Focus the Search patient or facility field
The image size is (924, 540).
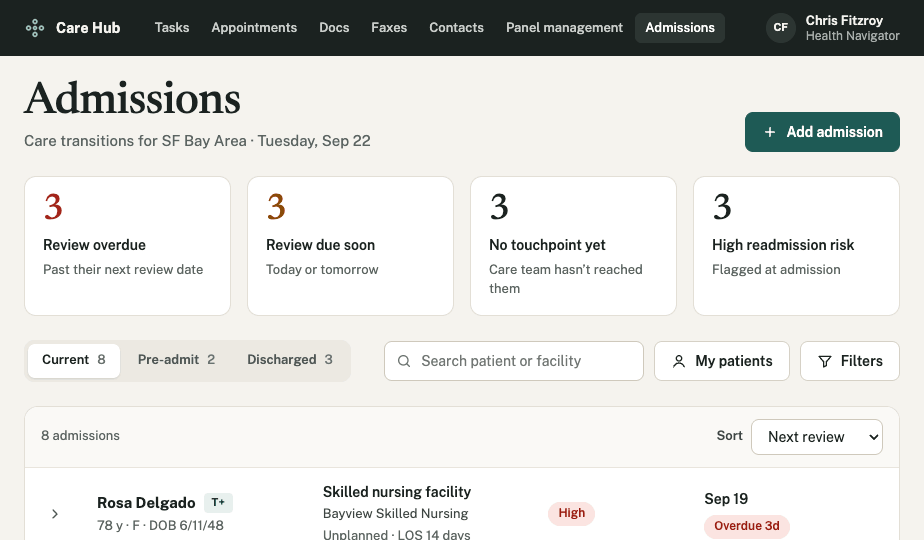click(514, 361)
